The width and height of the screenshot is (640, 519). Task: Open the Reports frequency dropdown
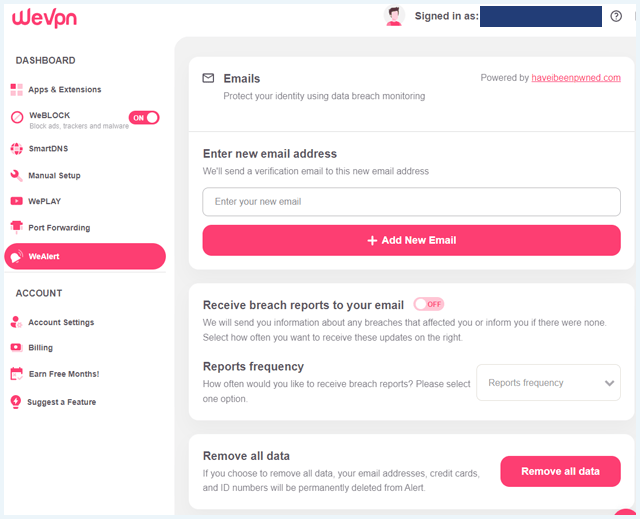click(x=548, y=383)
